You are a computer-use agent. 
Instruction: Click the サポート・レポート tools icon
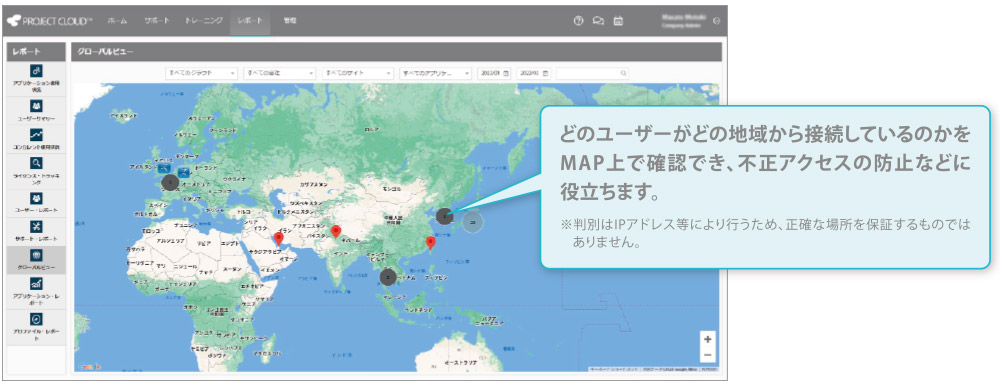[x=36, y=227]
